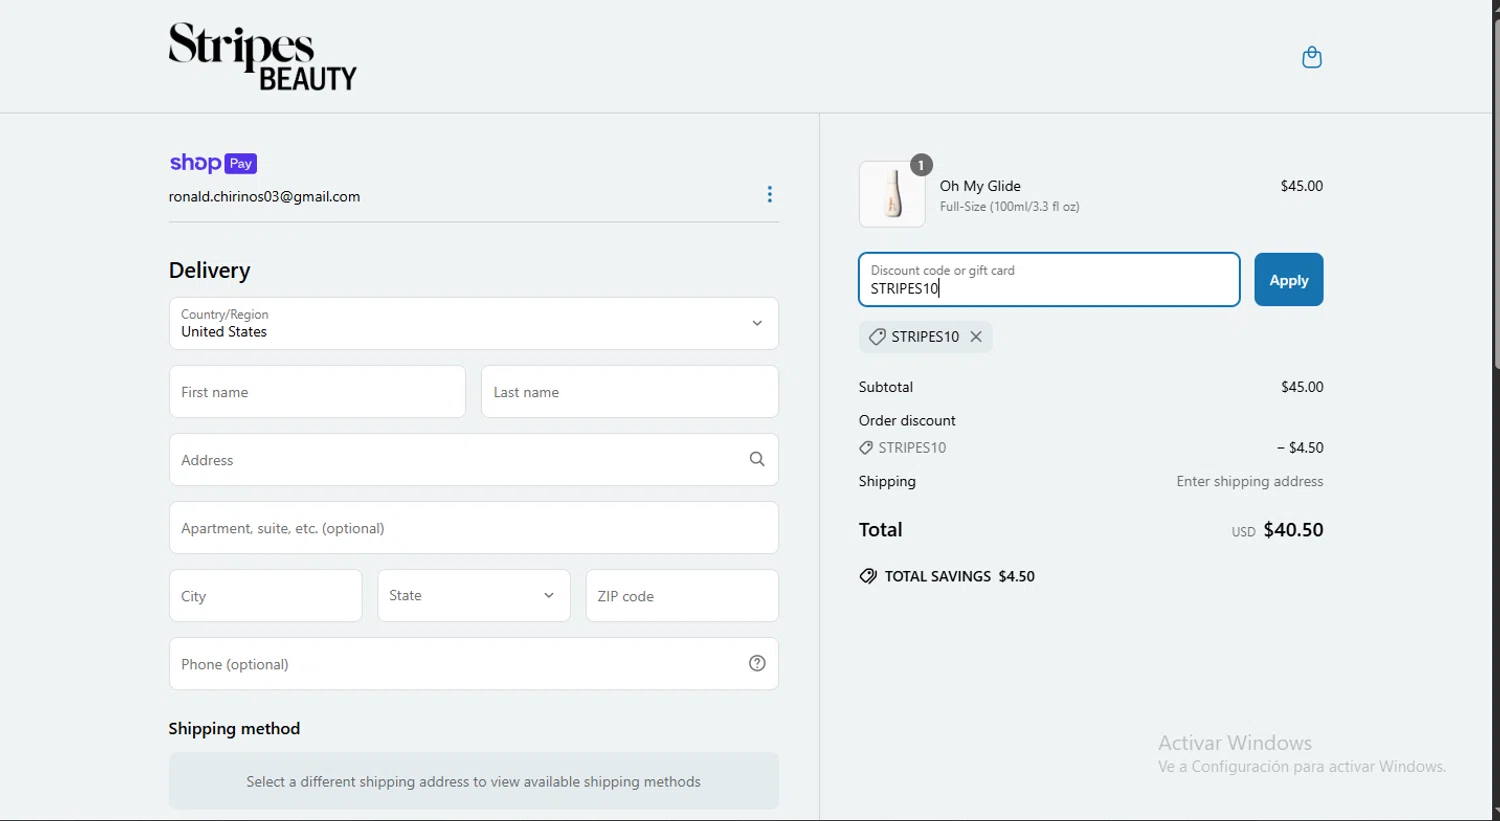Click the discount code input field
Screen dimensions: 1500x821
coord(1049,280)
